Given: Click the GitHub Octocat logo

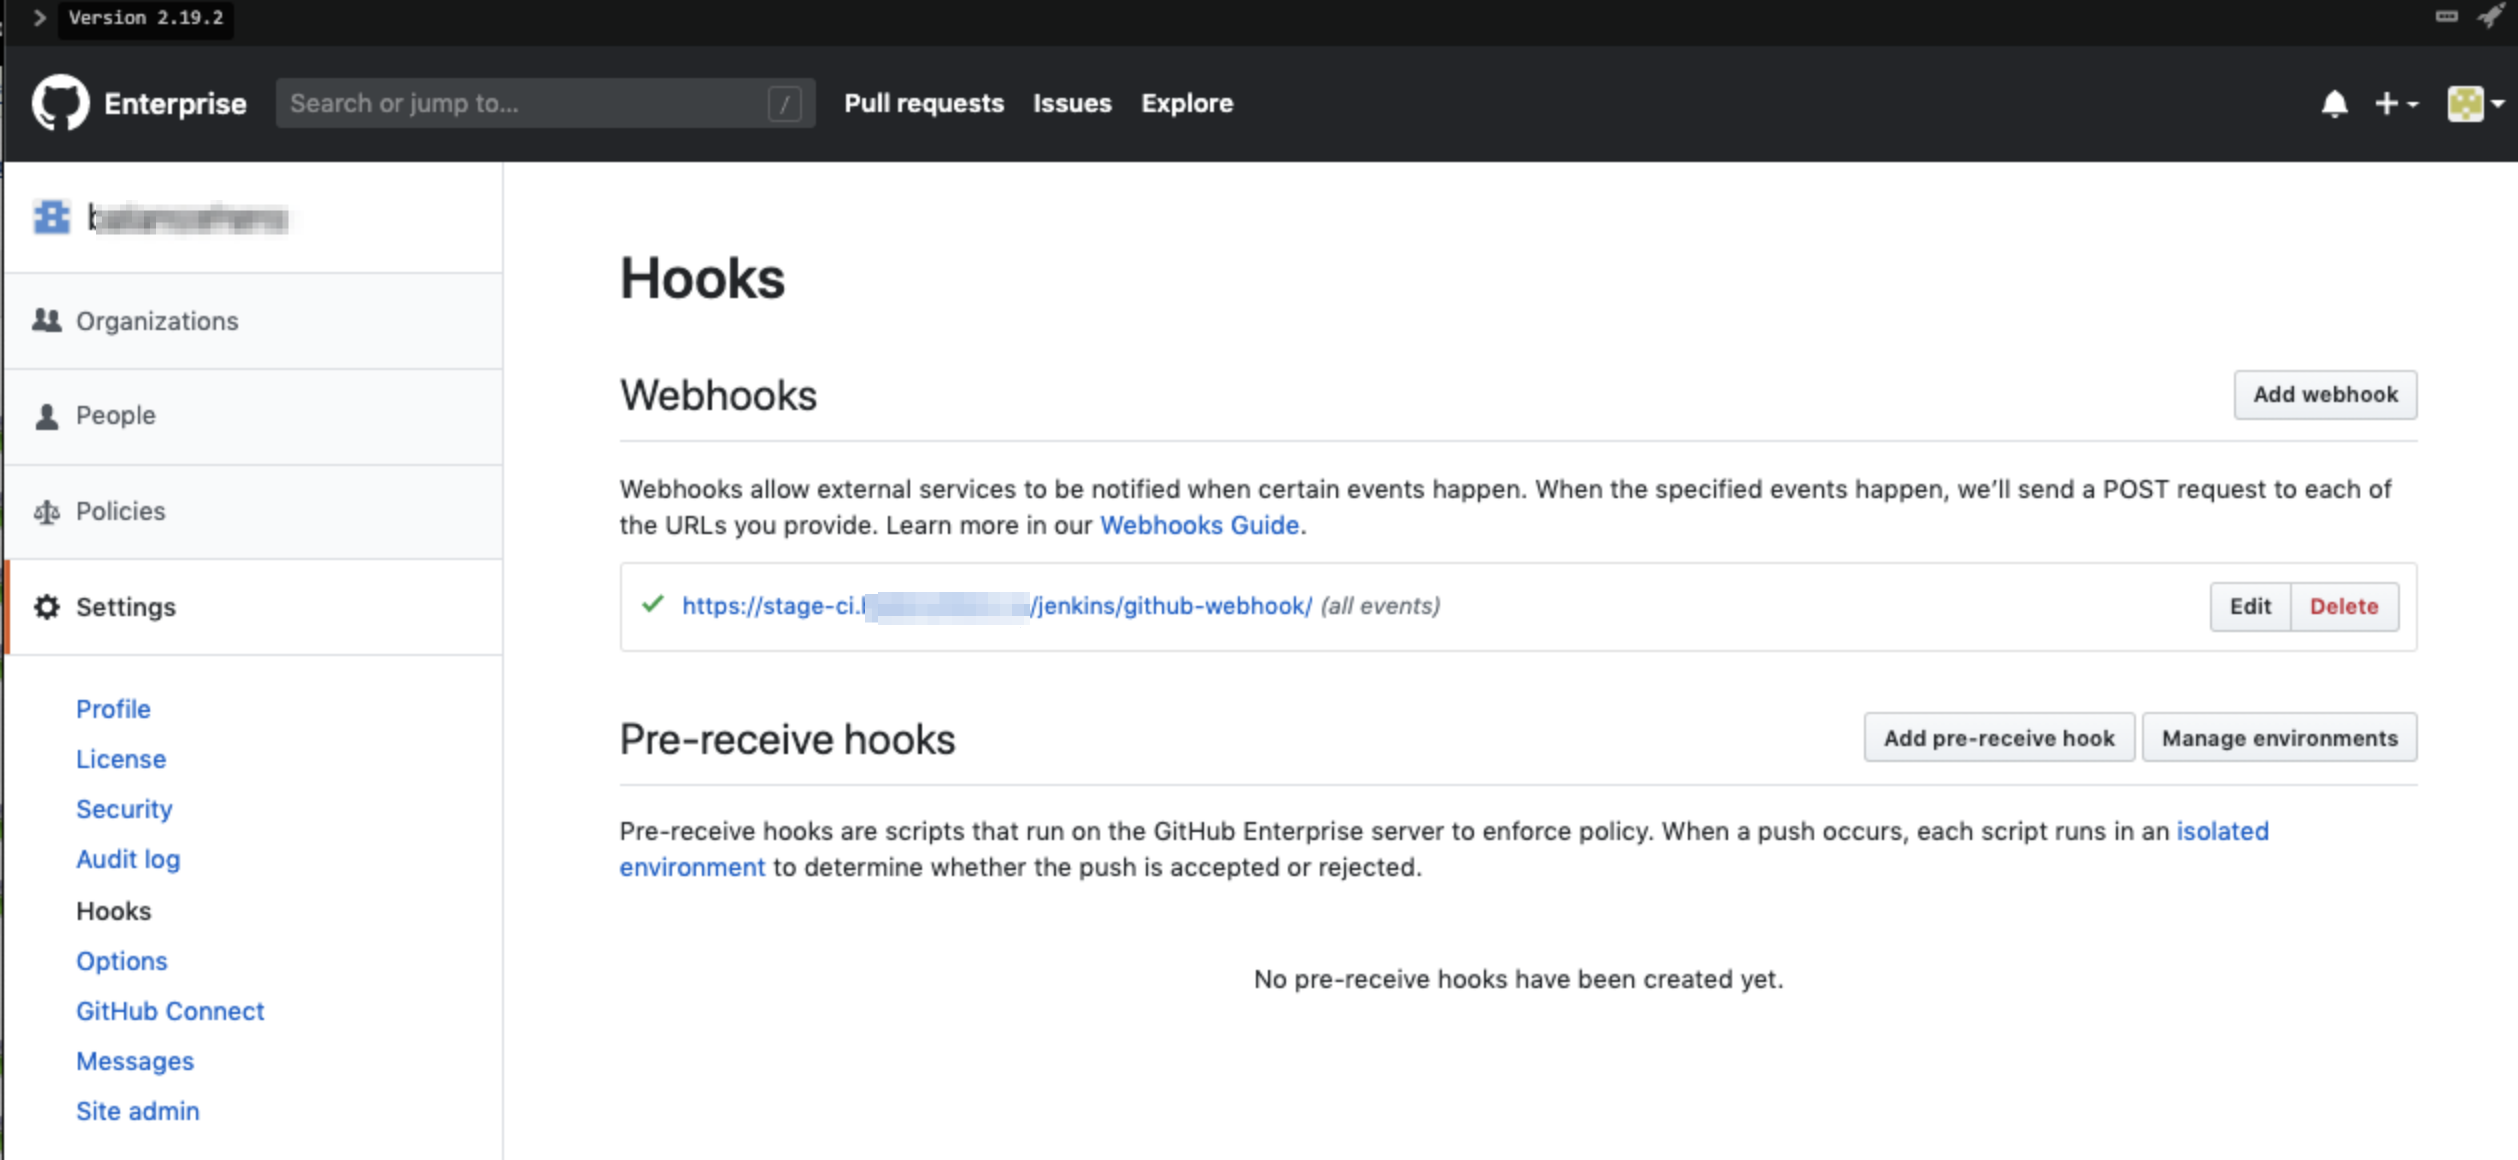Looking at the screenshot, I should (60, 103).
